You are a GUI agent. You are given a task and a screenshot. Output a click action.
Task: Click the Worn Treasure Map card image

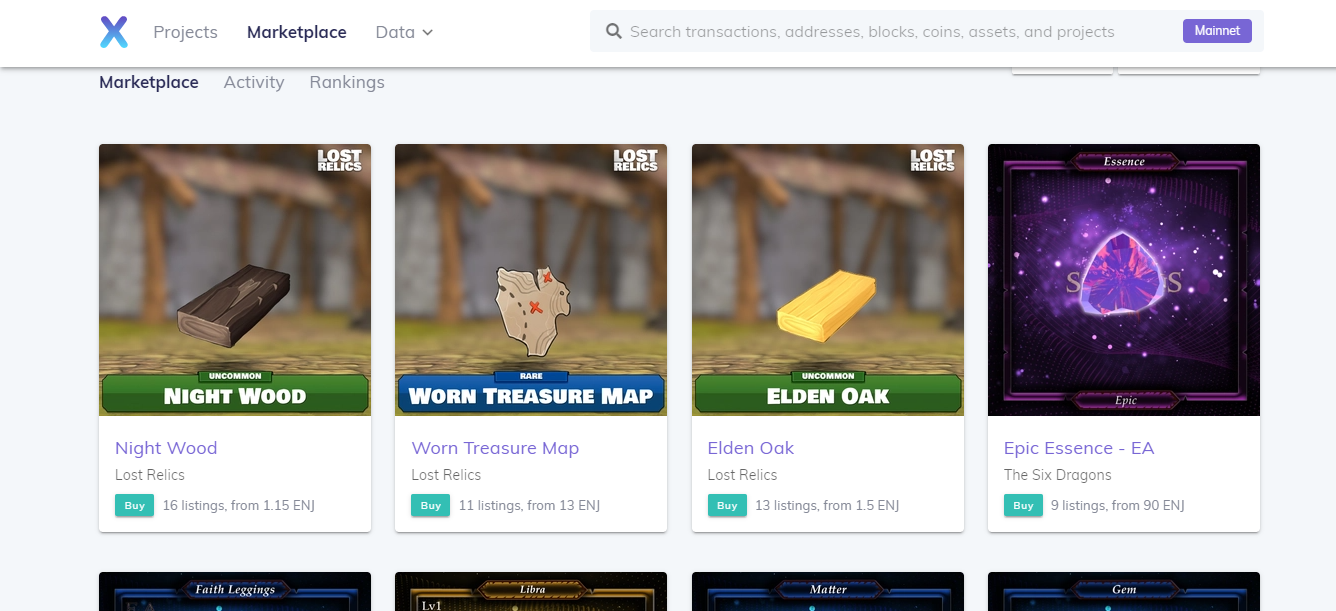pos(531,280)
